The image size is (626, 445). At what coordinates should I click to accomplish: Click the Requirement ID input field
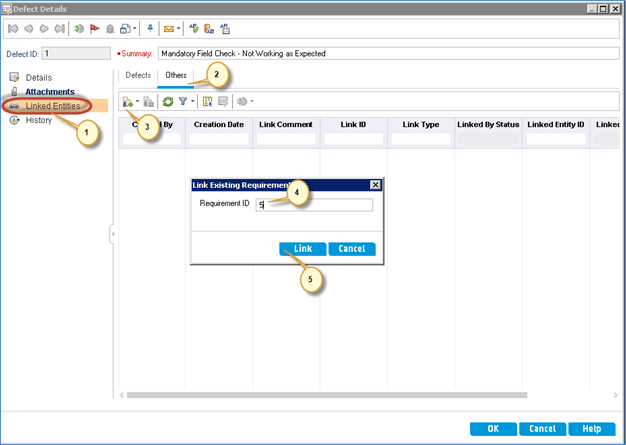[x=314, y=205]
